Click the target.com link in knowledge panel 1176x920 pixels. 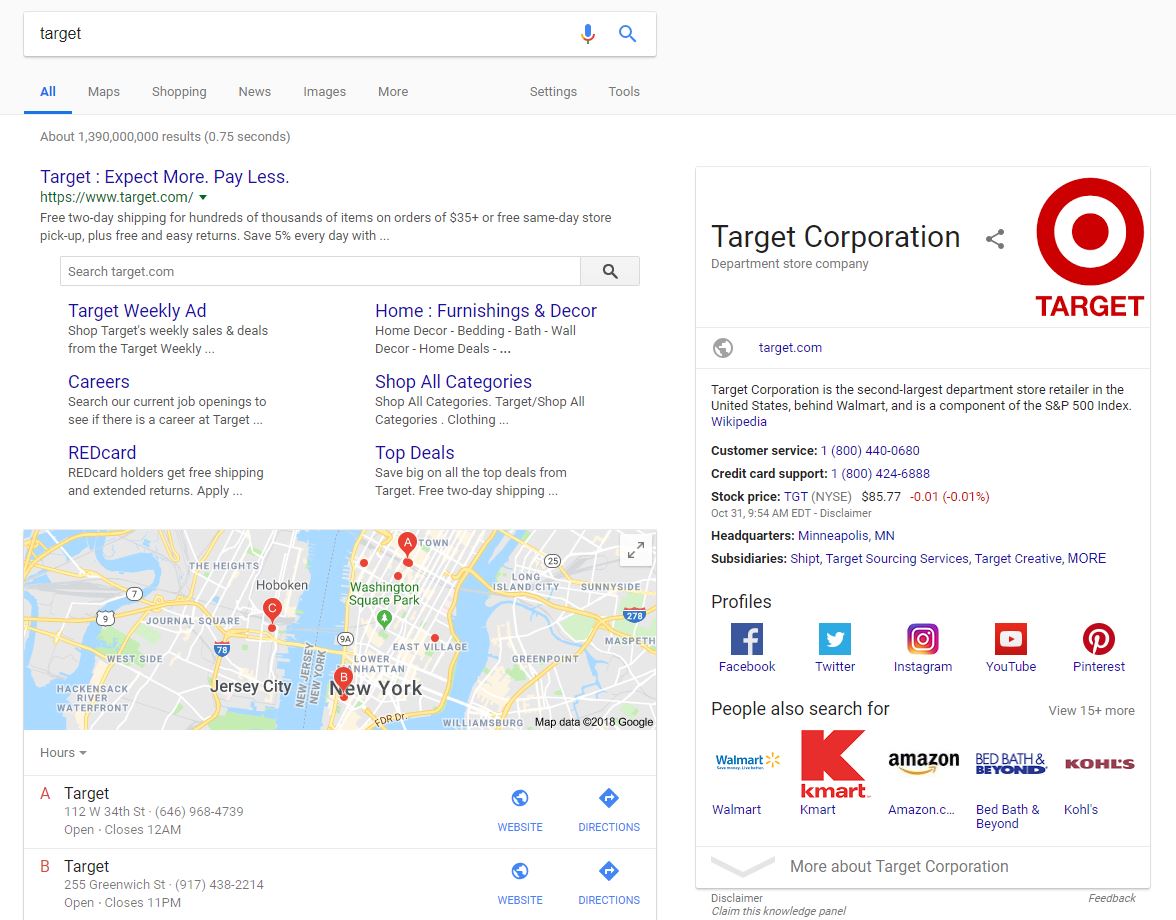[790, 348]
